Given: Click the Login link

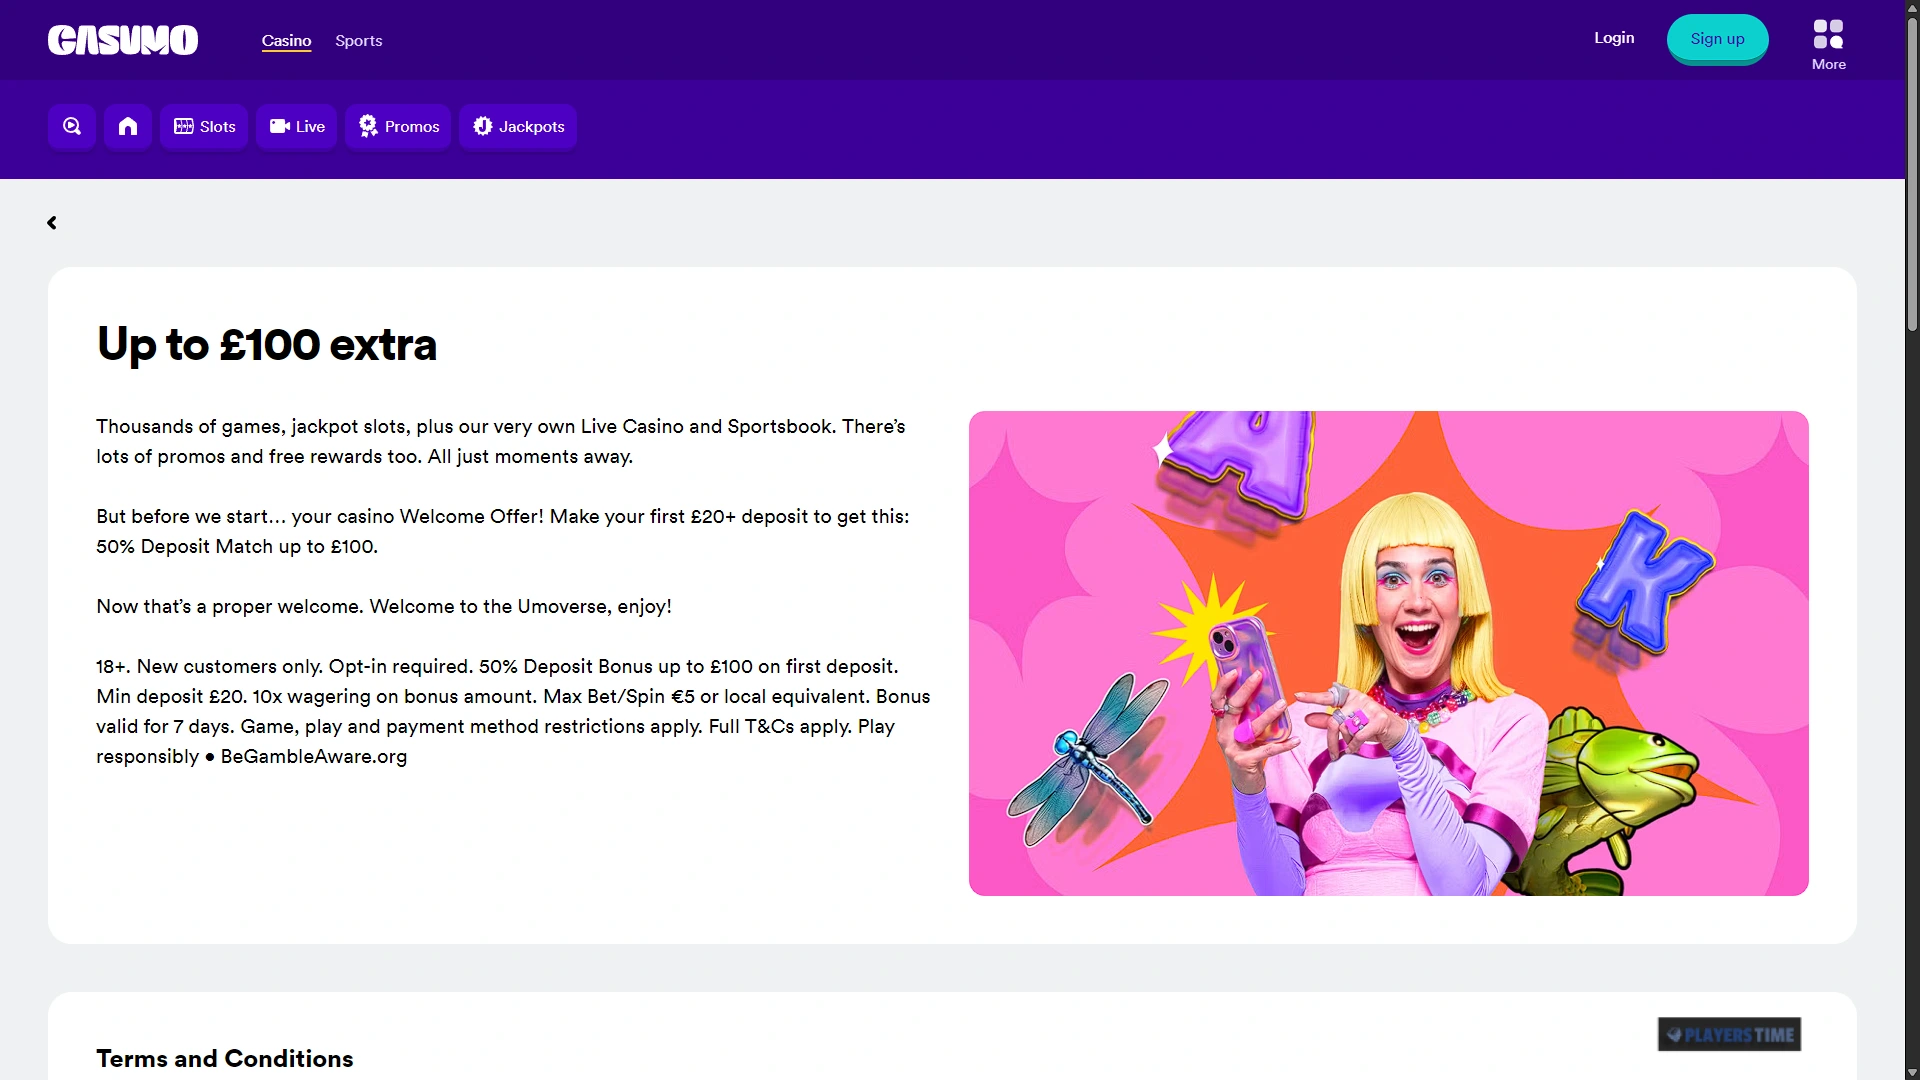Looking at the screenshot, I should (x=1614, y=38).
